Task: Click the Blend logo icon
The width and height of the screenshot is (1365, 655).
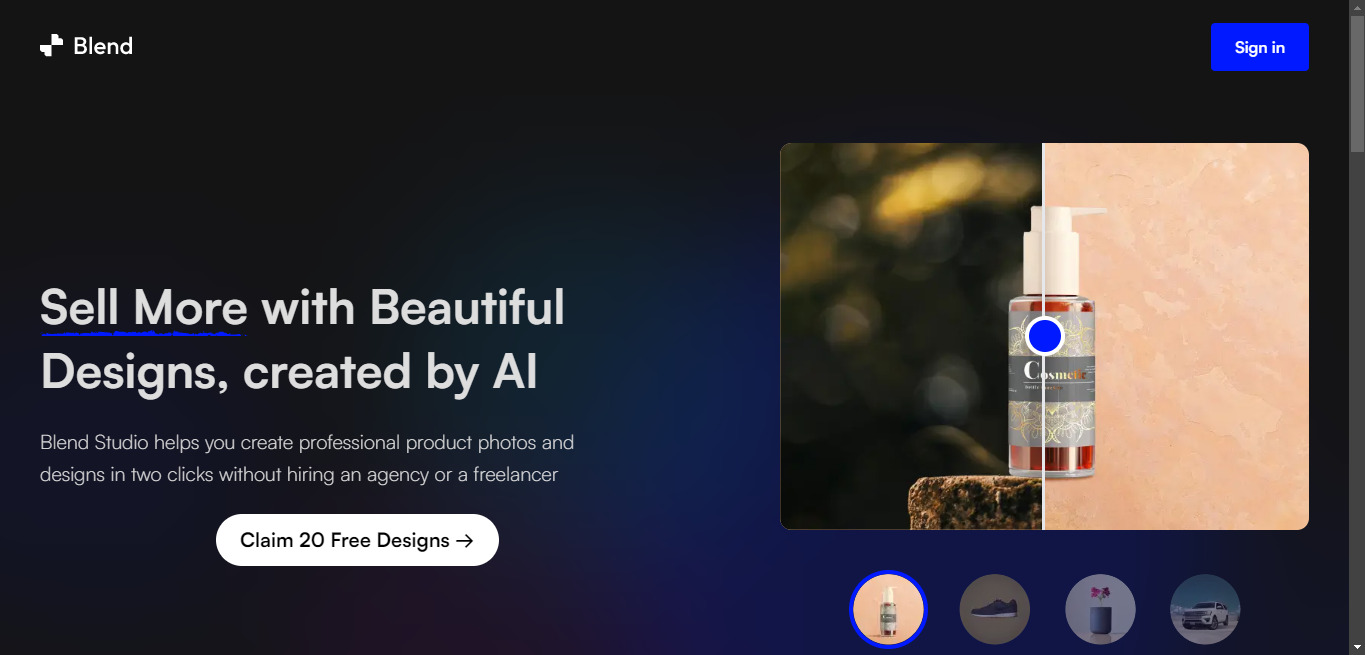Action: (51, 46)
